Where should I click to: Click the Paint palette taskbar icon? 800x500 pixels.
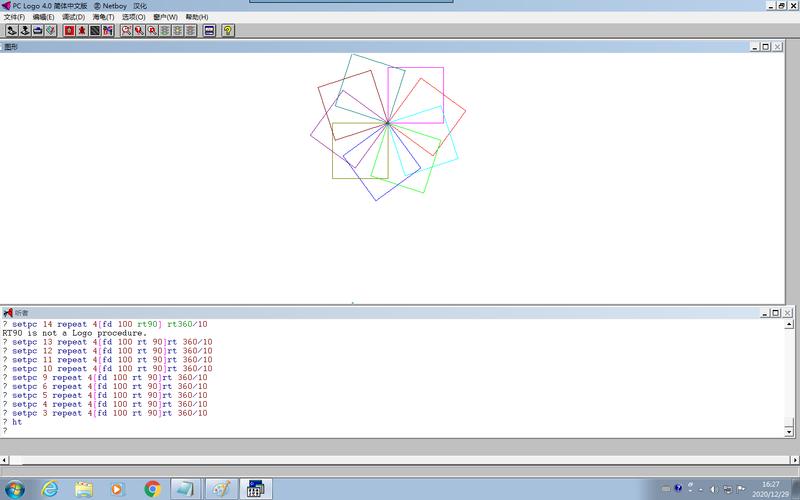[220, 489]
